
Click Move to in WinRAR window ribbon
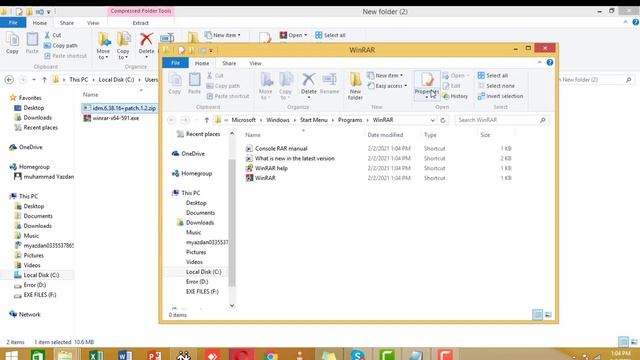point(266,86)
